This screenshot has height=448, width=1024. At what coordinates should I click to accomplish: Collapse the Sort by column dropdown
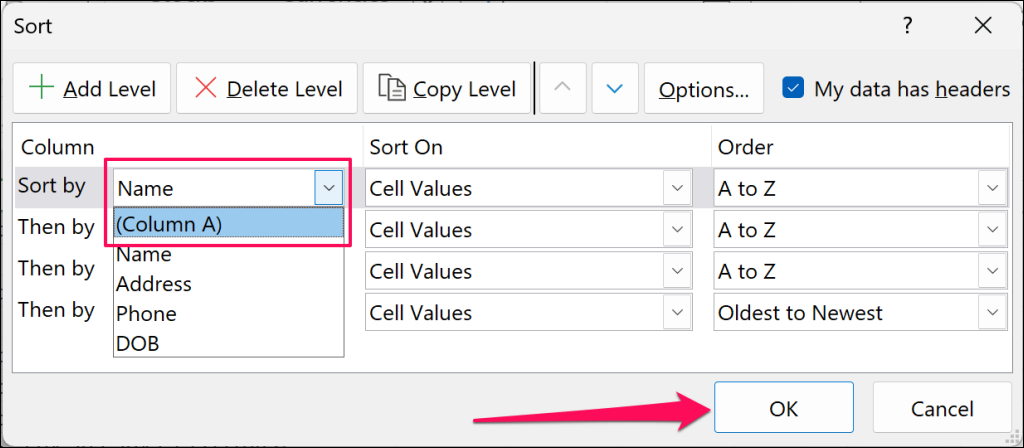point(329,187)
